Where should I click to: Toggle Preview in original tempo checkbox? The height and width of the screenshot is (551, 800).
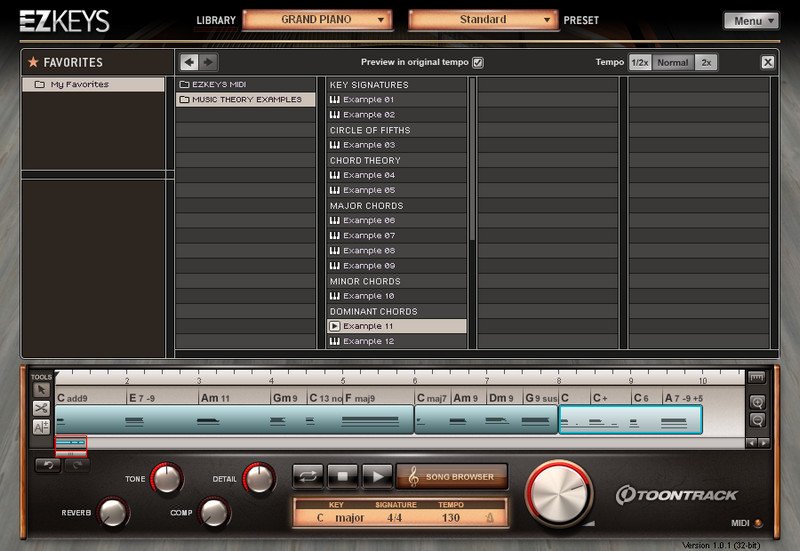(x=478, y=62)
